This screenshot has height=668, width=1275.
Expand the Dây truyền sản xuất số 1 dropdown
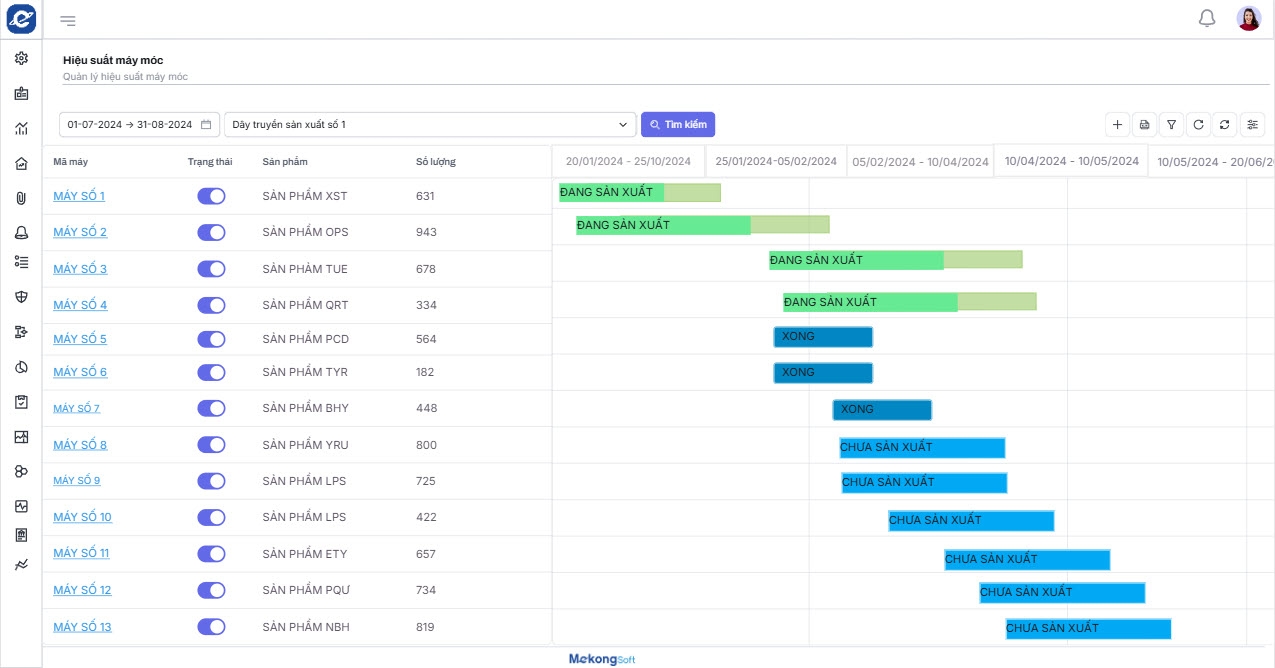click(x=430, y=125)
